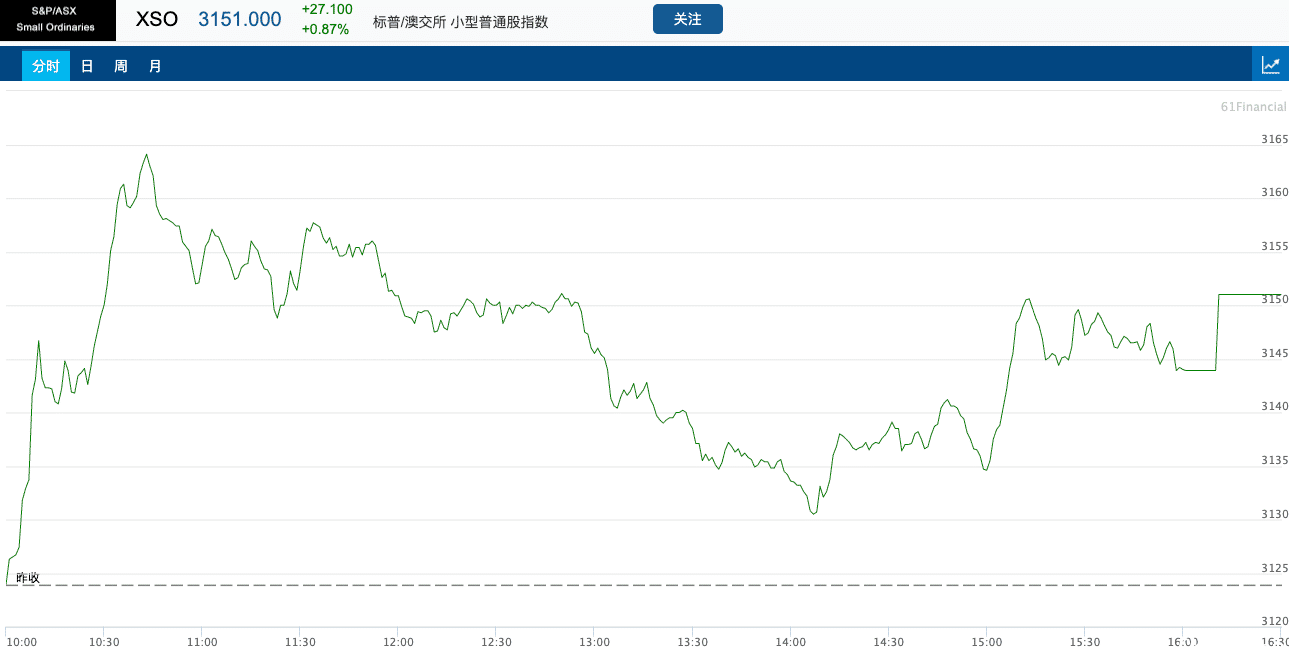Image resolution: width=1289 pixels, height=660 pixels.
Task: Click the 3135 price axis label
Action: pos(1274,460)
